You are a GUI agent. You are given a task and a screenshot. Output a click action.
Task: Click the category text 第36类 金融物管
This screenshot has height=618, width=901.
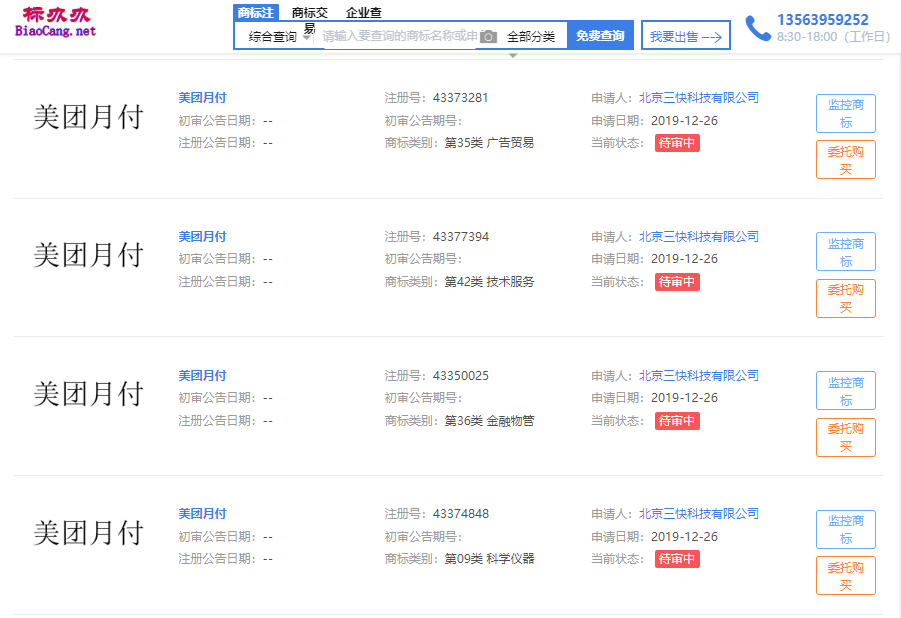(489, 421)
